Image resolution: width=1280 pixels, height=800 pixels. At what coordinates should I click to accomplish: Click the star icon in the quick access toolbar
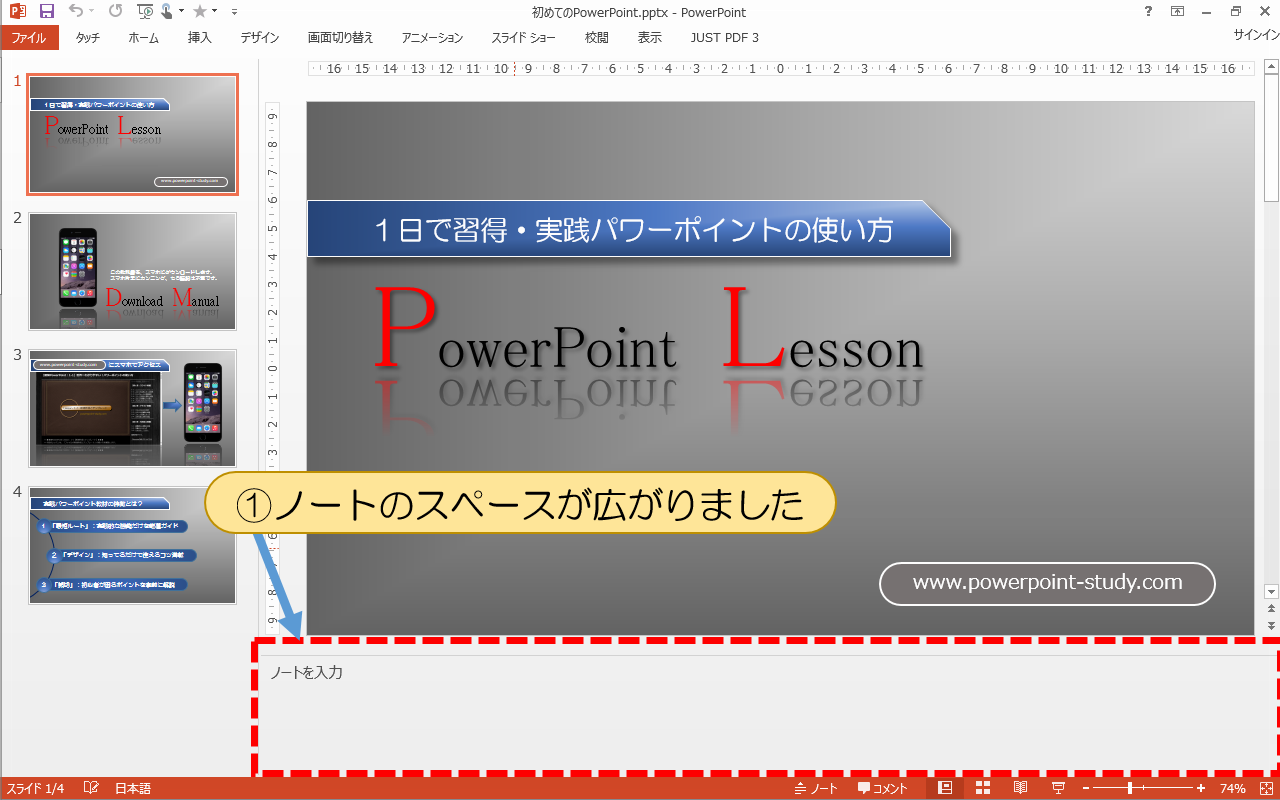[200, 12]
